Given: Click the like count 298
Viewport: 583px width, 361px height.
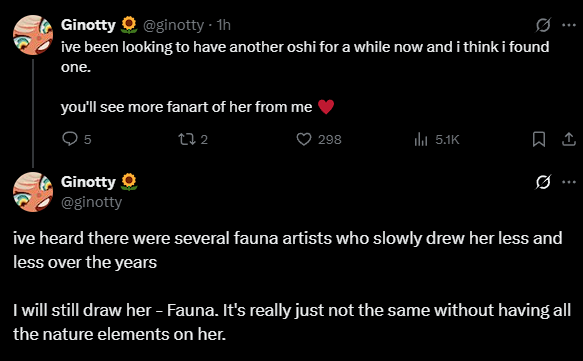Looking at the screenshot, I should tap(329, 139).
